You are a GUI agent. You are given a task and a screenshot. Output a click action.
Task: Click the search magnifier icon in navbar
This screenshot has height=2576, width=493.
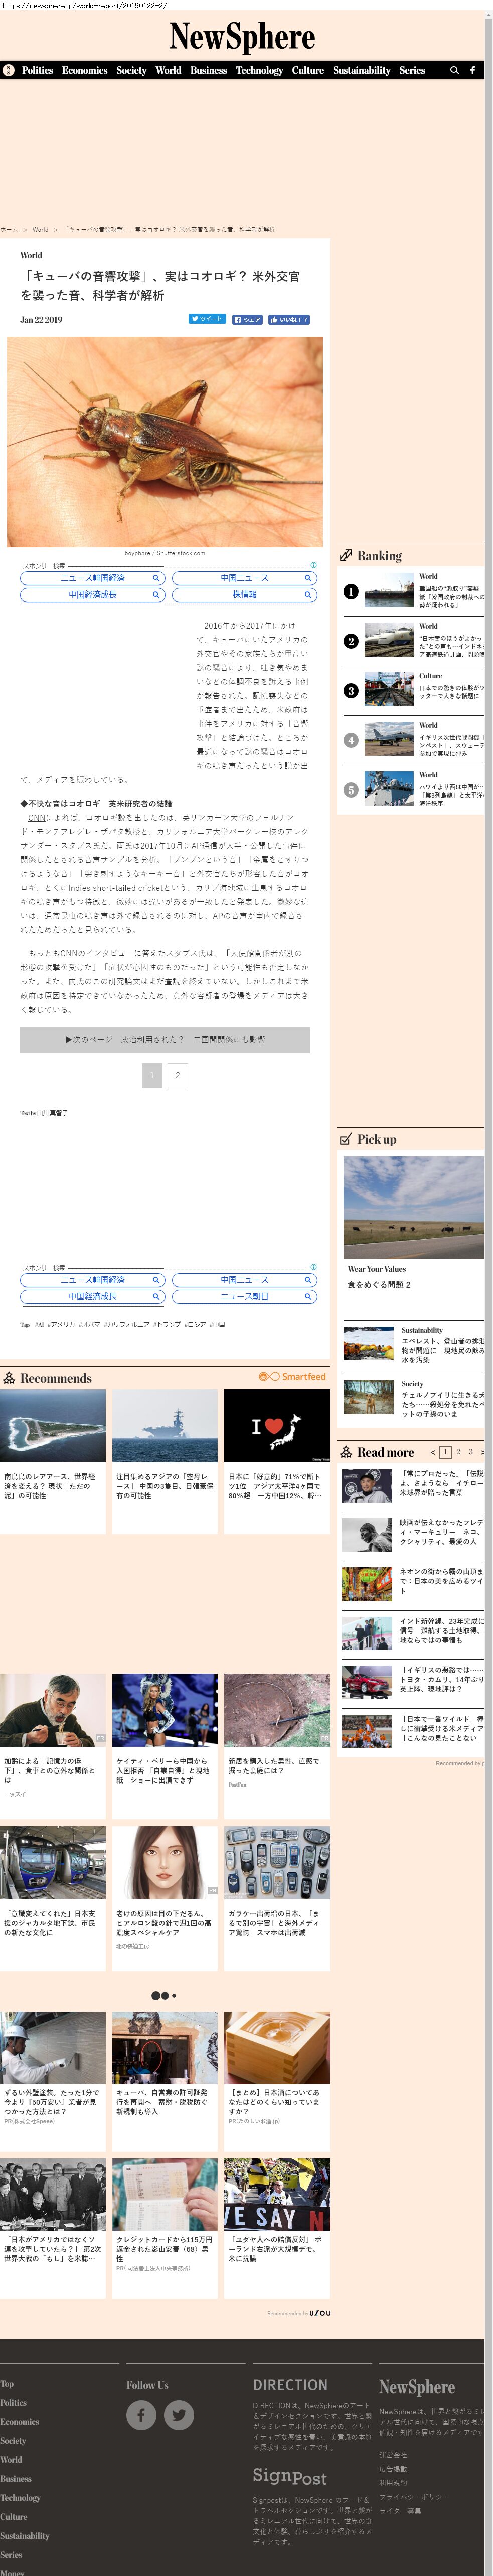[455, 70]
